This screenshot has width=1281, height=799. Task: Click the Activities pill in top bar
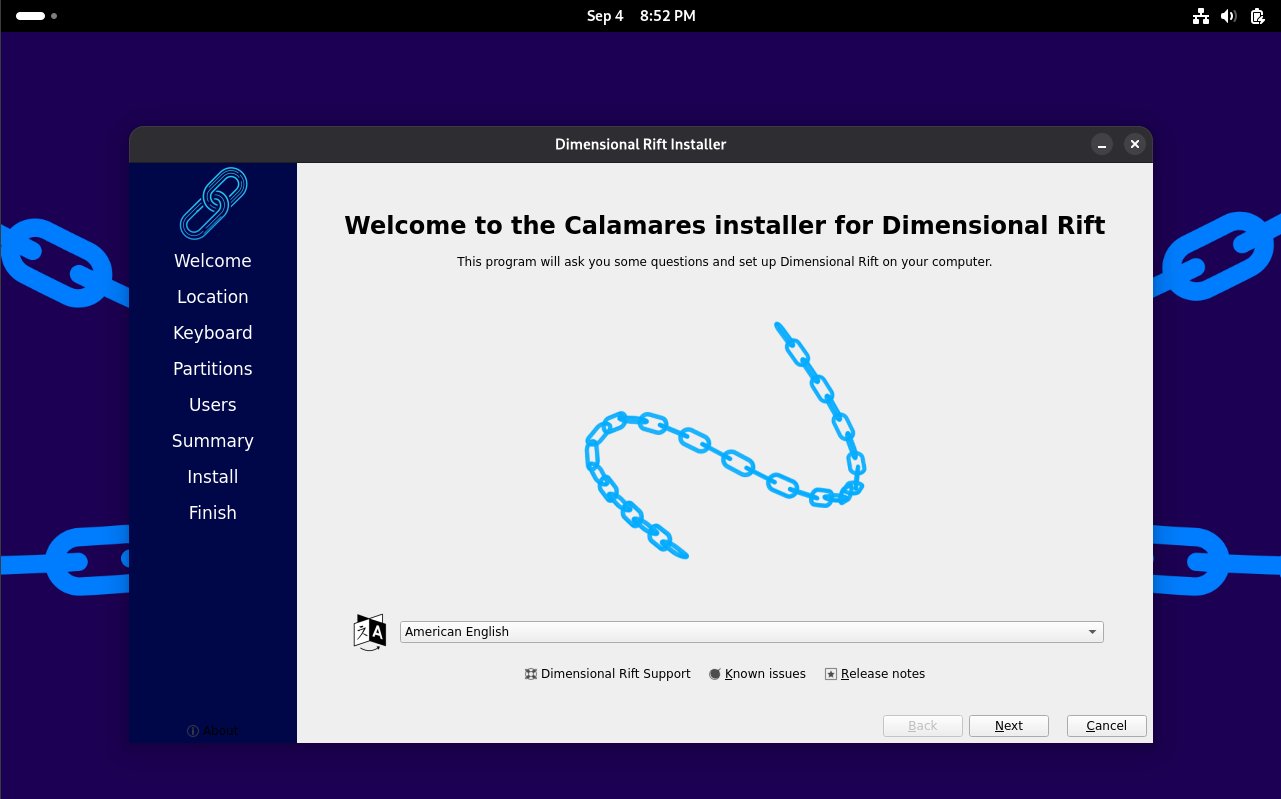click(31, 16)
